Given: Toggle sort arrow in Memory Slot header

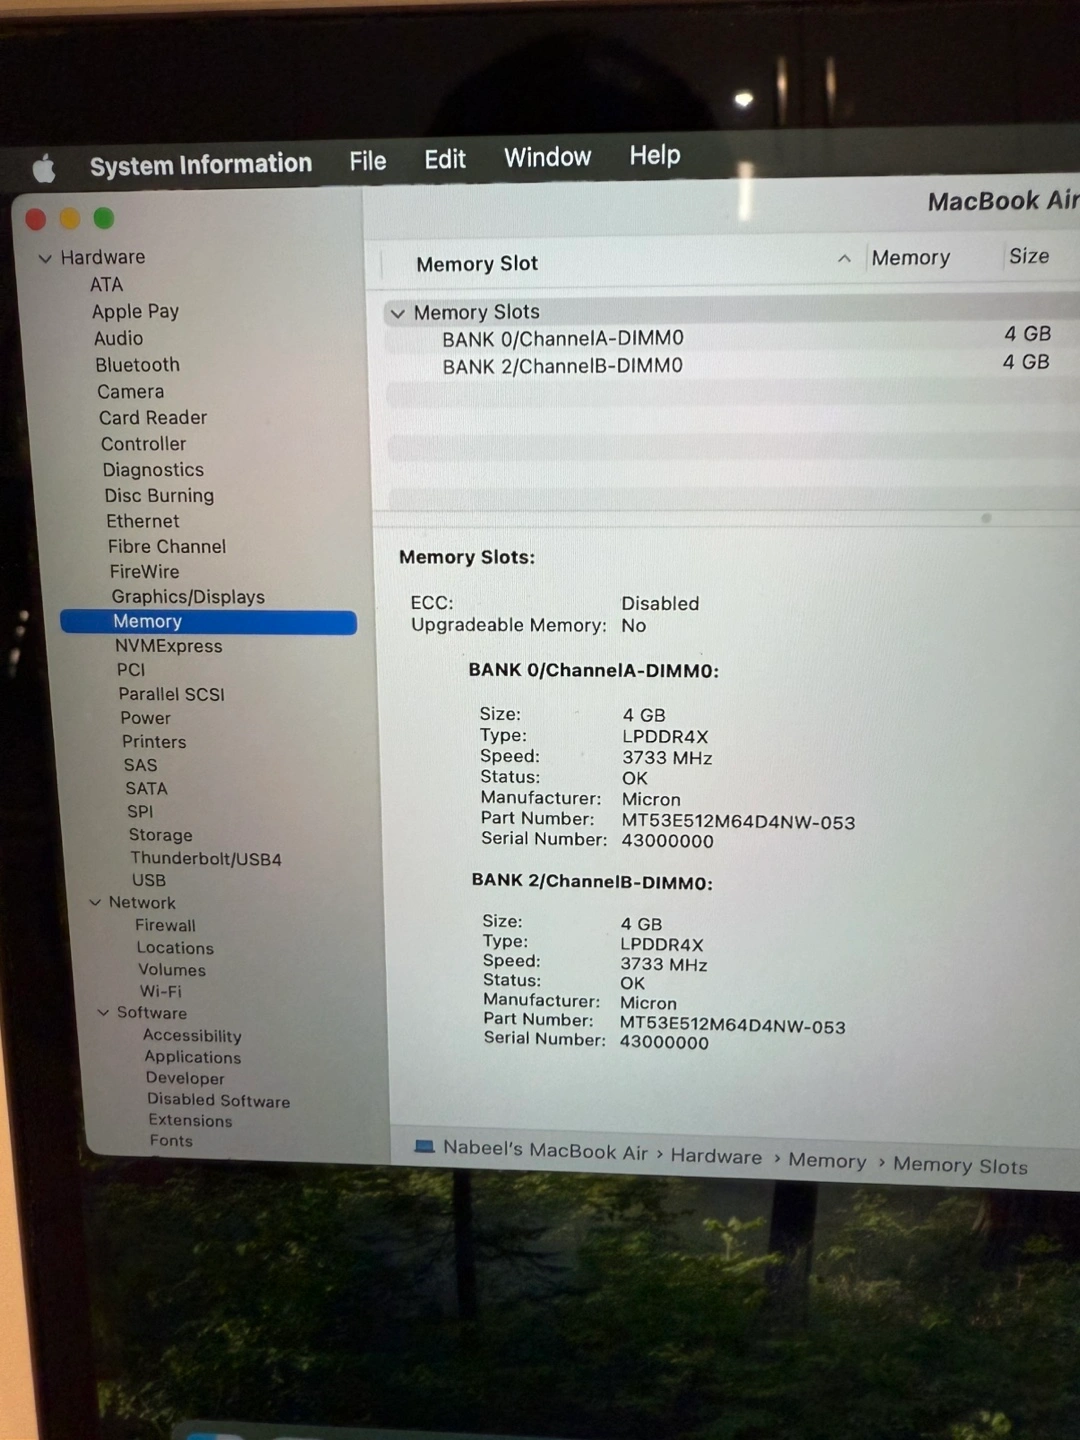Looking at the screenshot, I should click(x=844, y=259).
